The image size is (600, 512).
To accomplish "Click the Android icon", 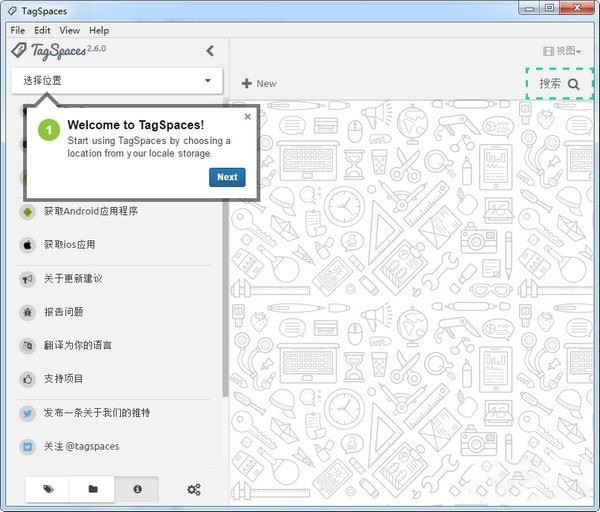I will 28,212.
